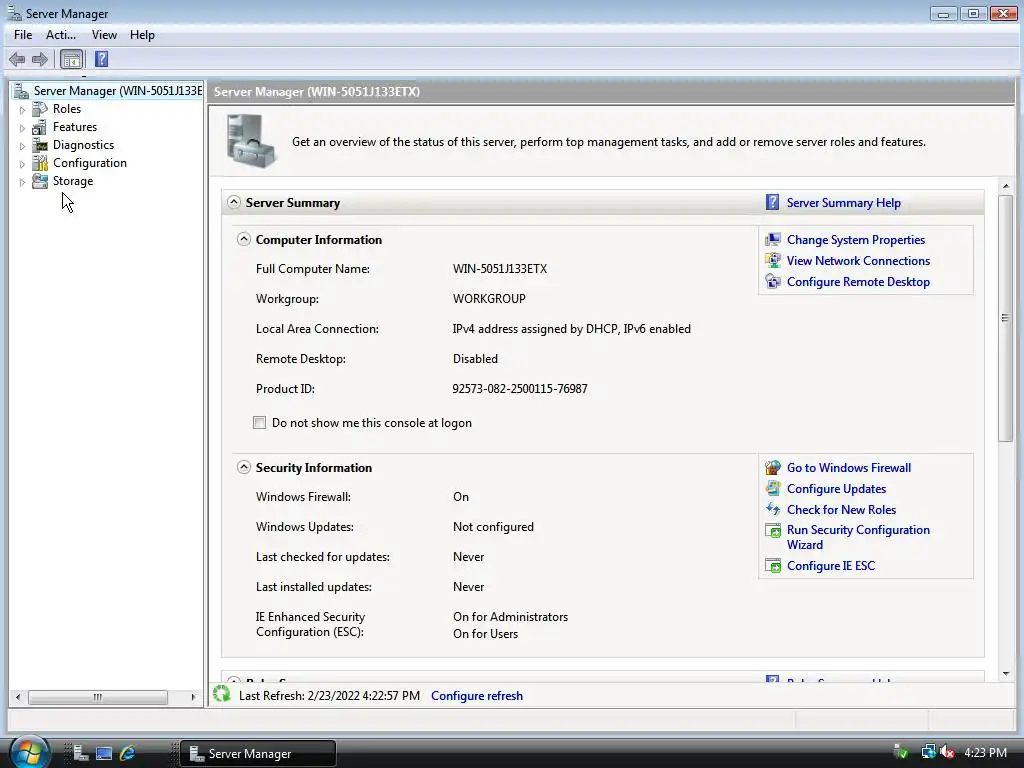
Task: Select the Roles tree item label
Action: (x=67, y=109)
